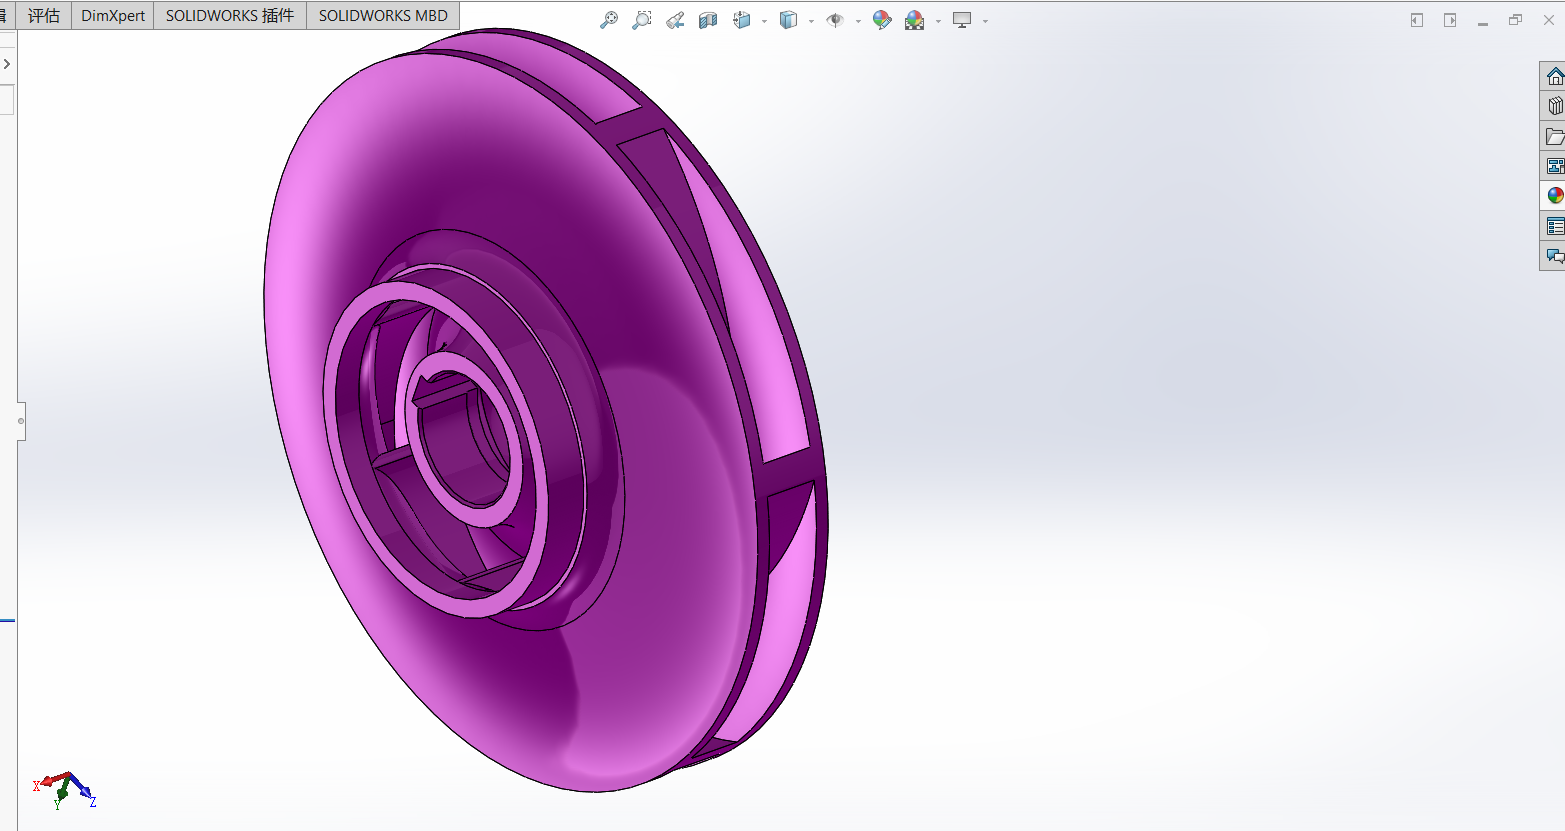Click the Hide/Show Items eye icon

pos(835,20)
